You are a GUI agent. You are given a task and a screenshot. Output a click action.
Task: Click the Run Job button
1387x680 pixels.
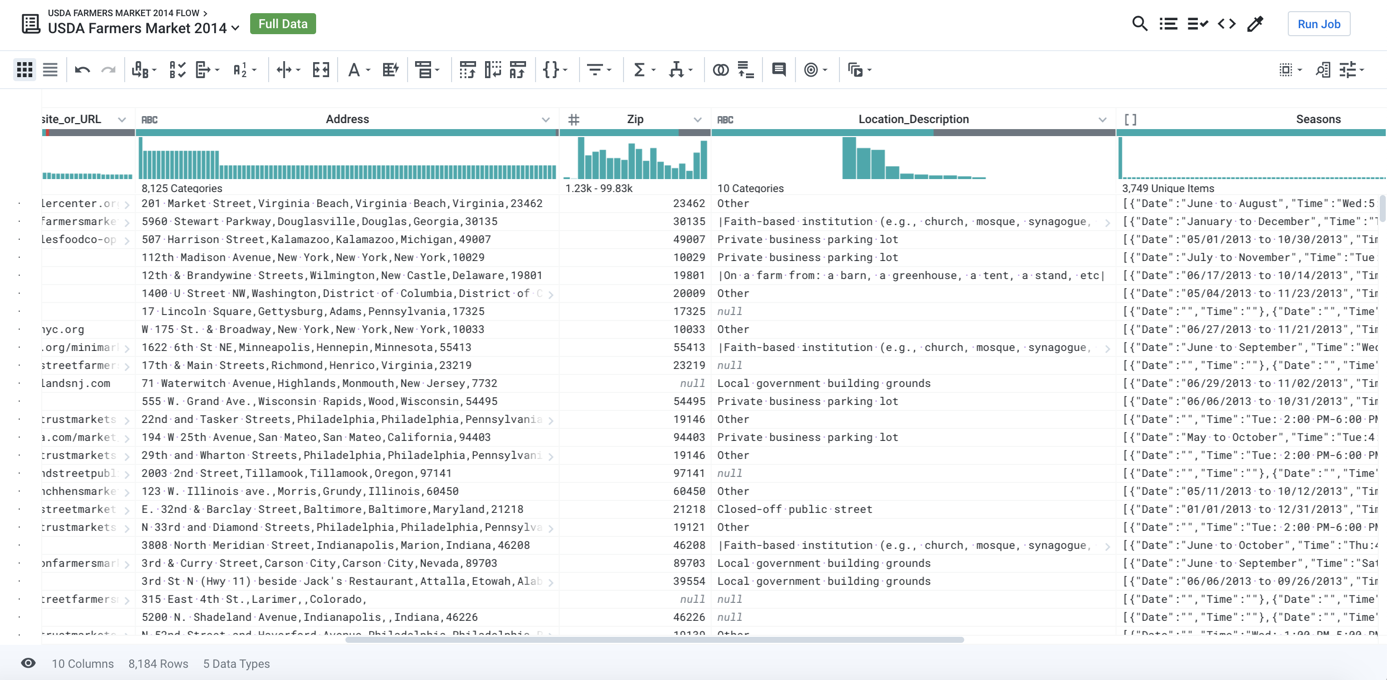pyautogui.click(x=1318, y=23)
